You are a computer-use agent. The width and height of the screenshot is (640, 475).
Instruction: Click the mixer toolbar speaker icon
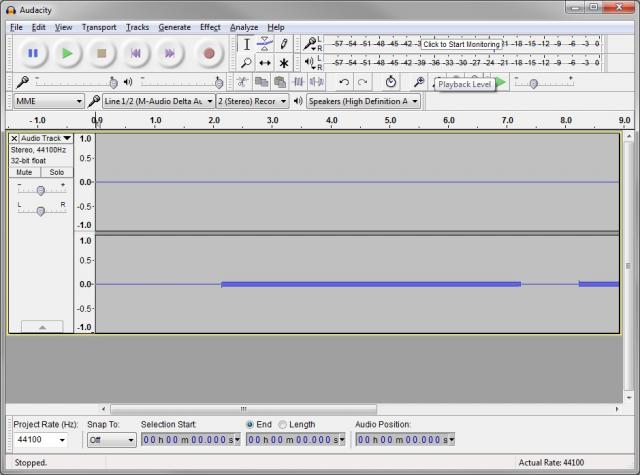click(x=128, y=82)
